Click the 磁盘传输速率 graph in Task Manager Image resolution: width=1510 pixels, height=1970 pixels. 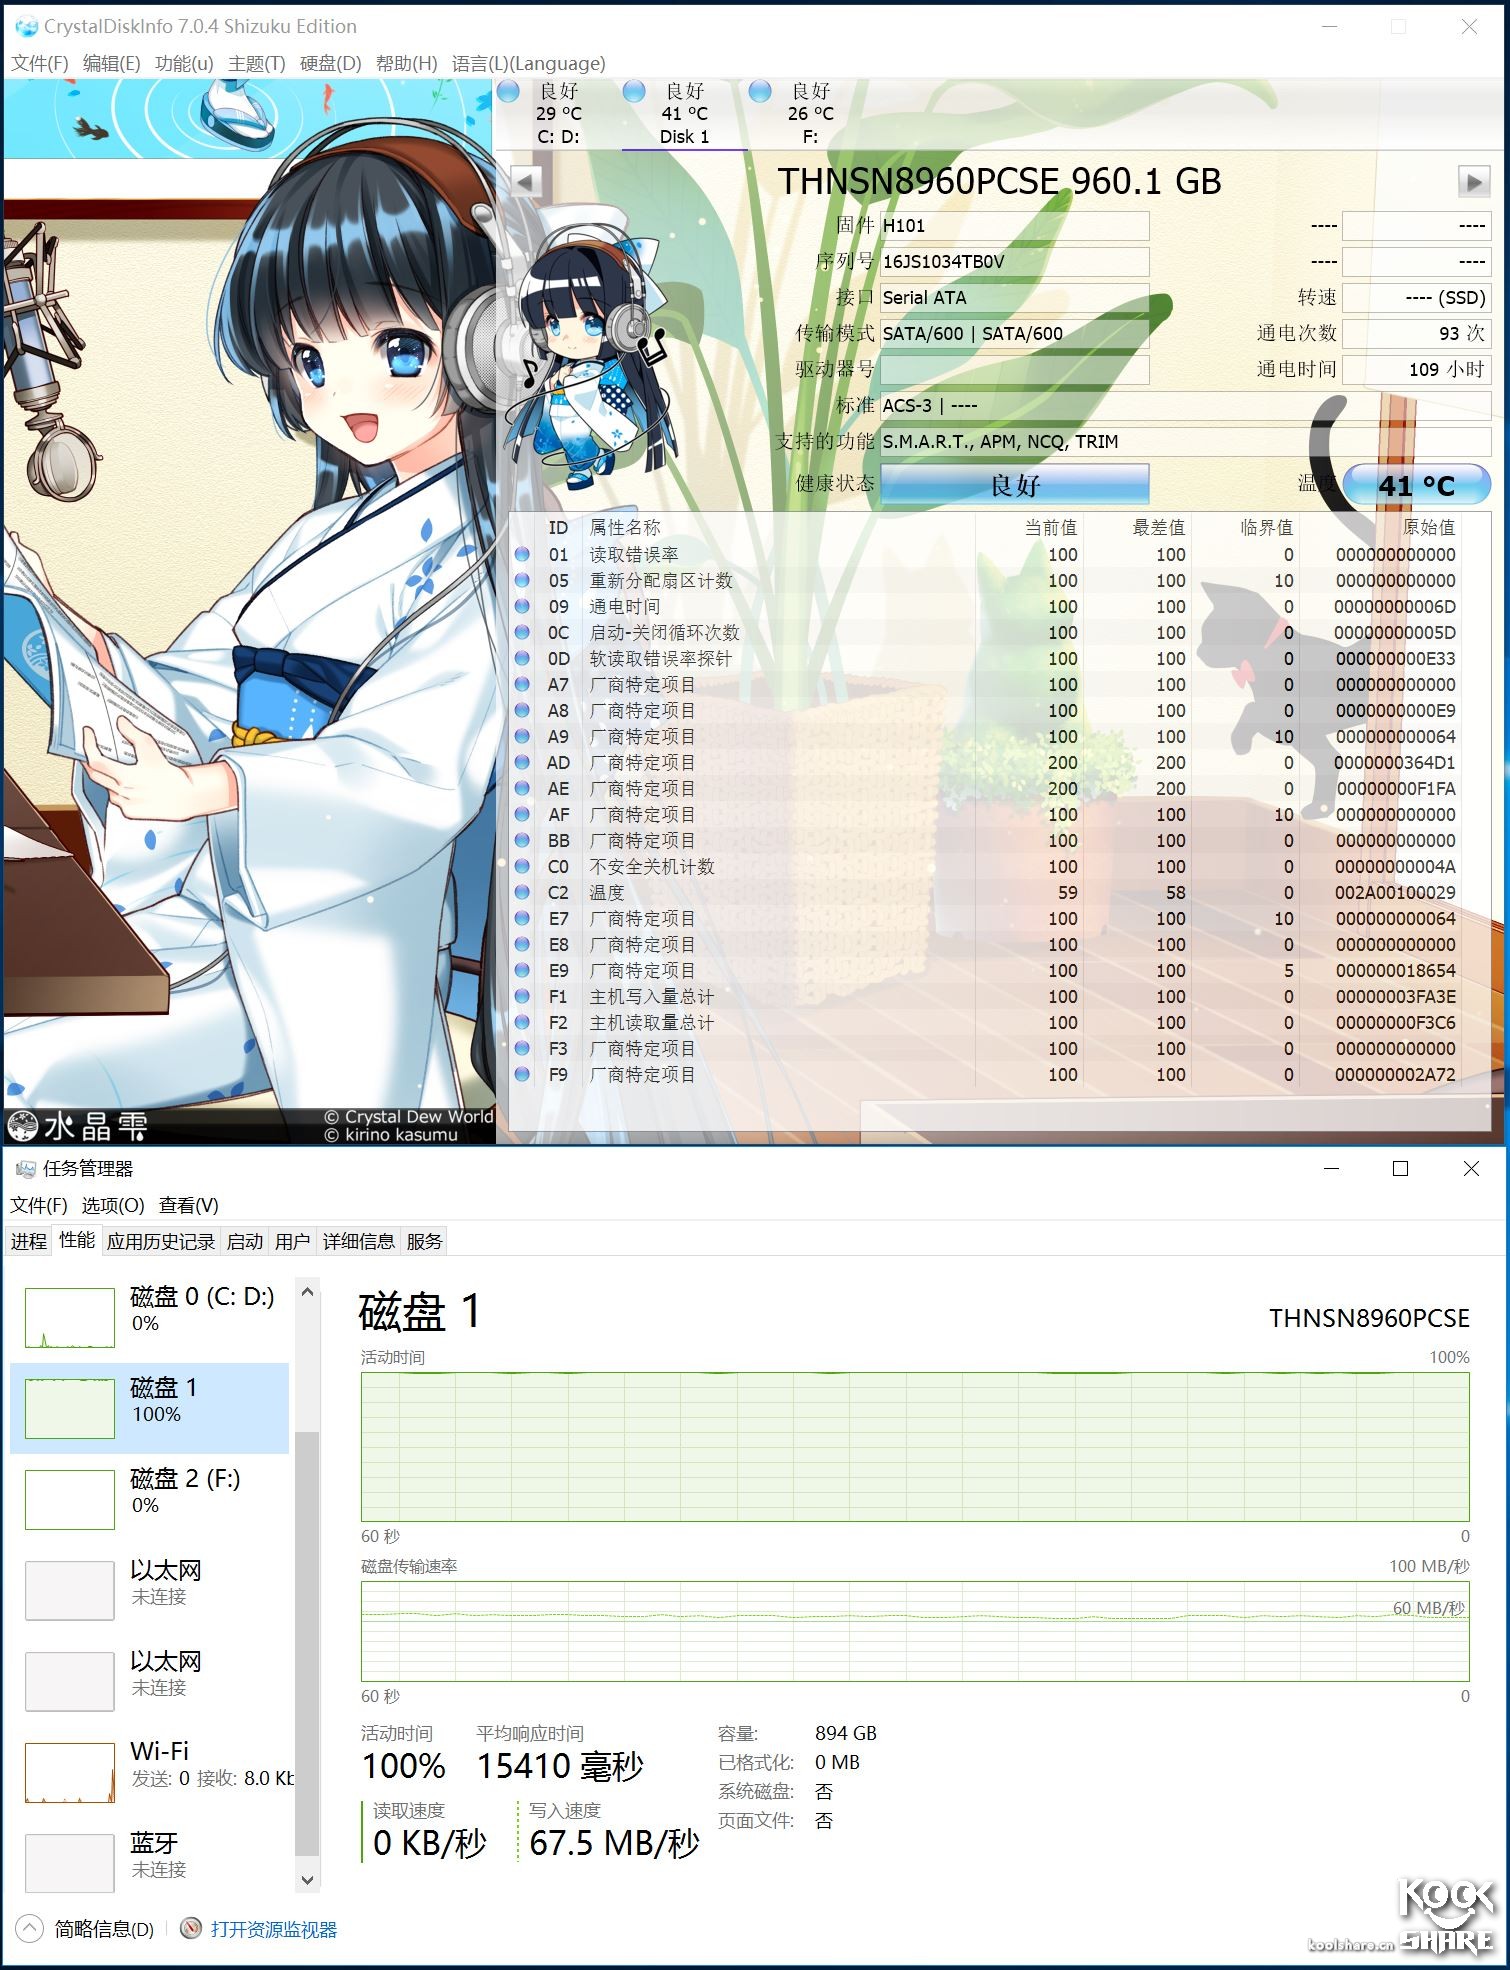pyautogui.click(x=915, y=1631)
